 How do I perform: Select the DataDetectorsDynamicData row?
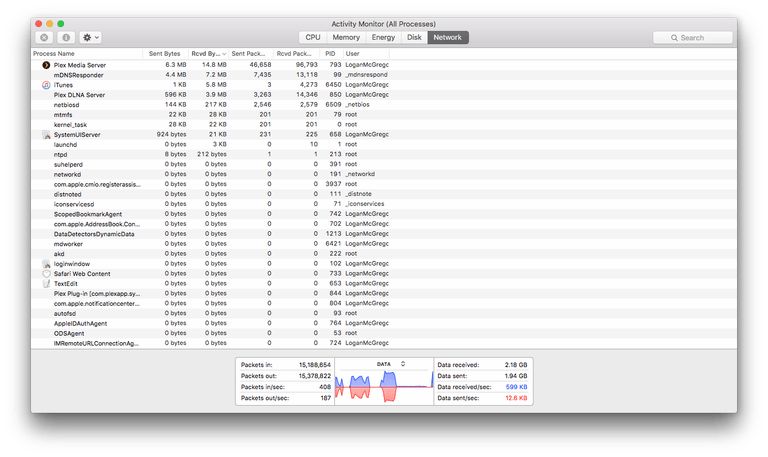pos(384,234)
